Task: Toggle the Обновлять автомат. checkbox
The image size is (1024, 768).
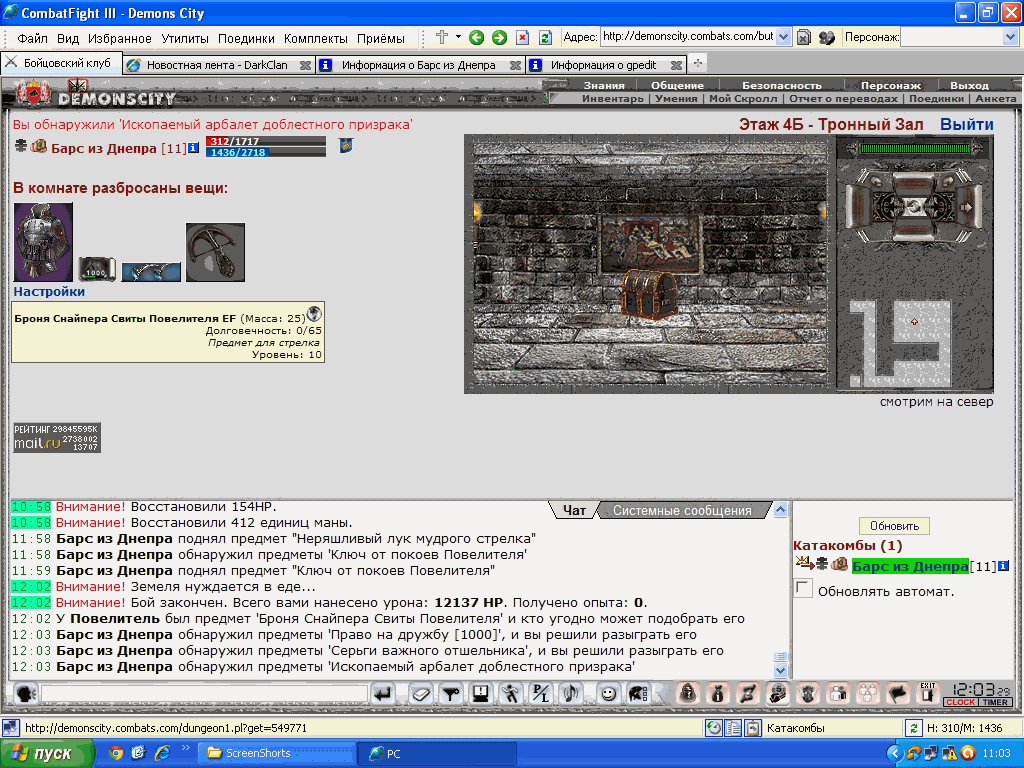Action: [803, 588]
